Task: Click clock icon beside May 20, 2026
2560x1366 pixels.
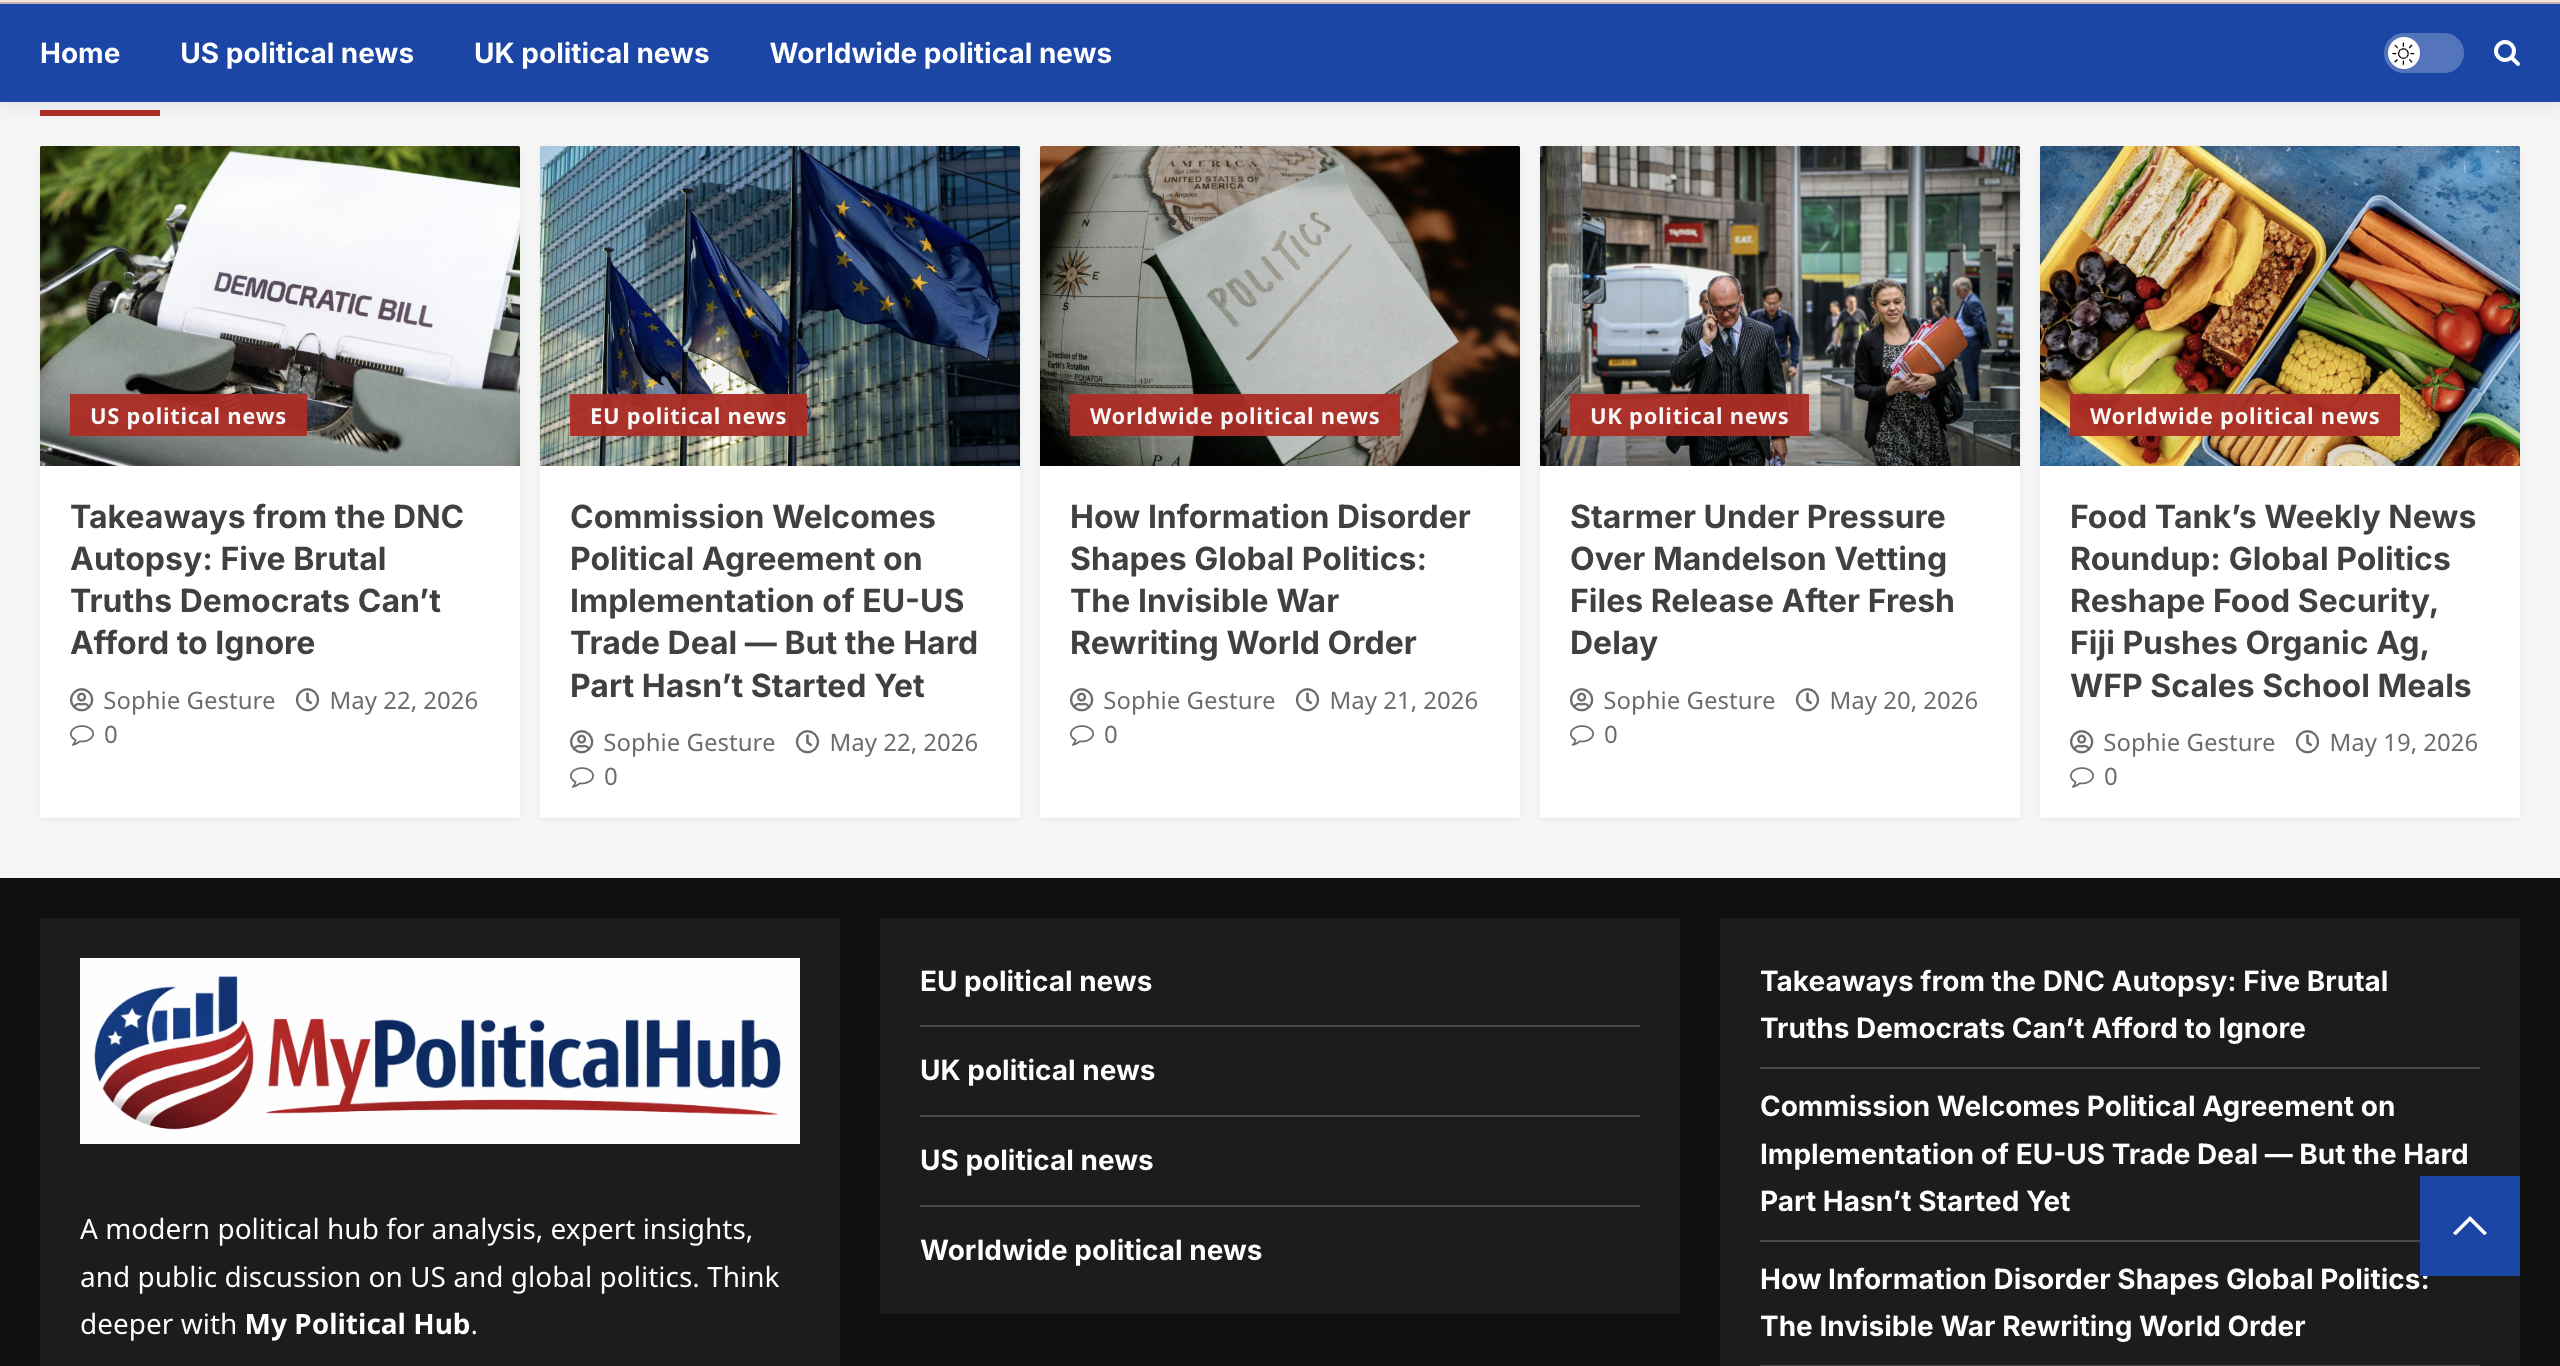Action: (1808, 700)
